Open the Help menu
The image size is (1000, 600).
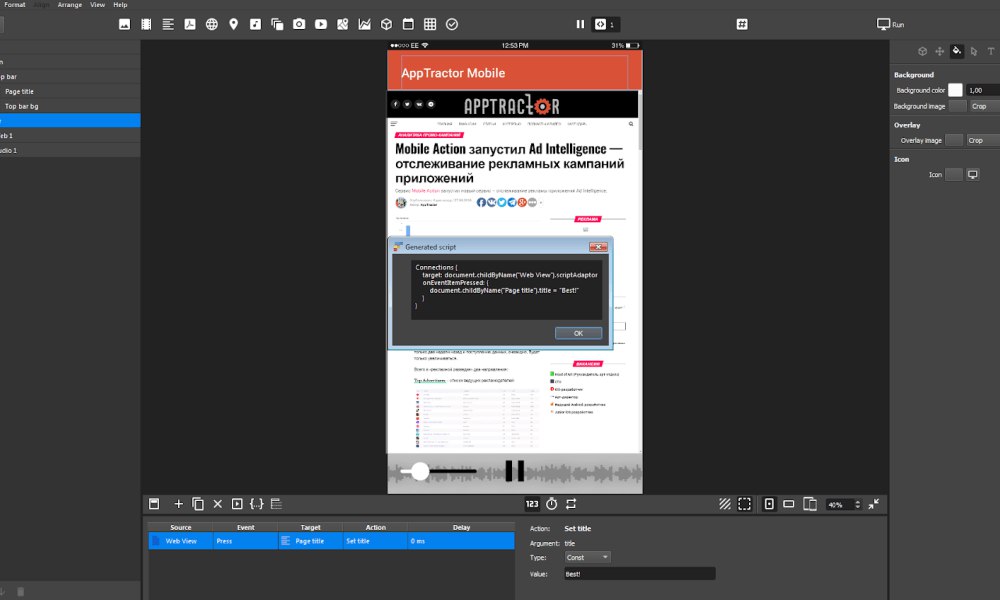point(121,4)
